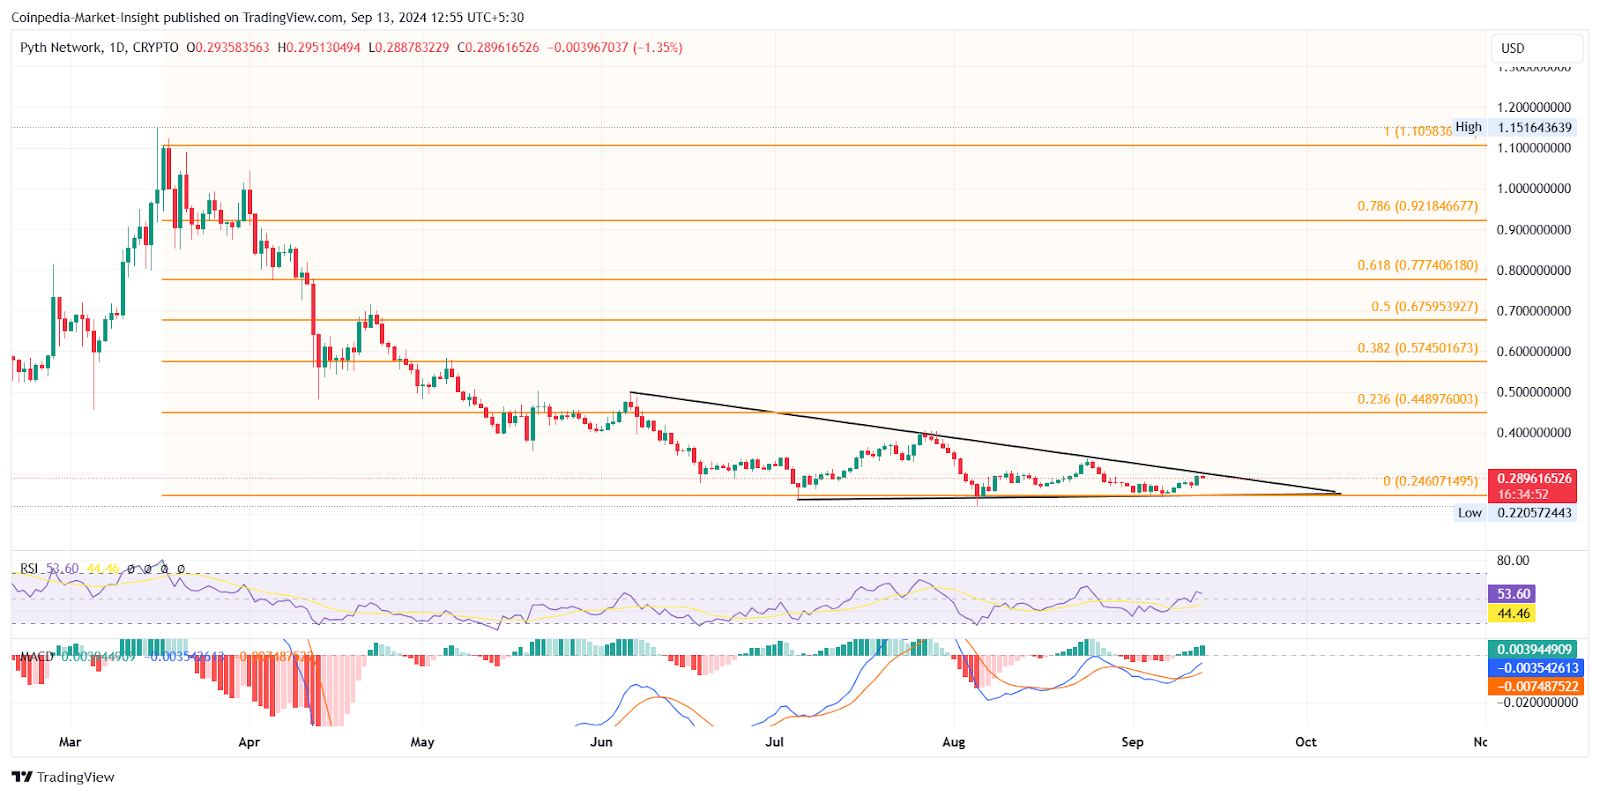
Task: Click the high price tag 1.151643639
Action: [1534, 127]
